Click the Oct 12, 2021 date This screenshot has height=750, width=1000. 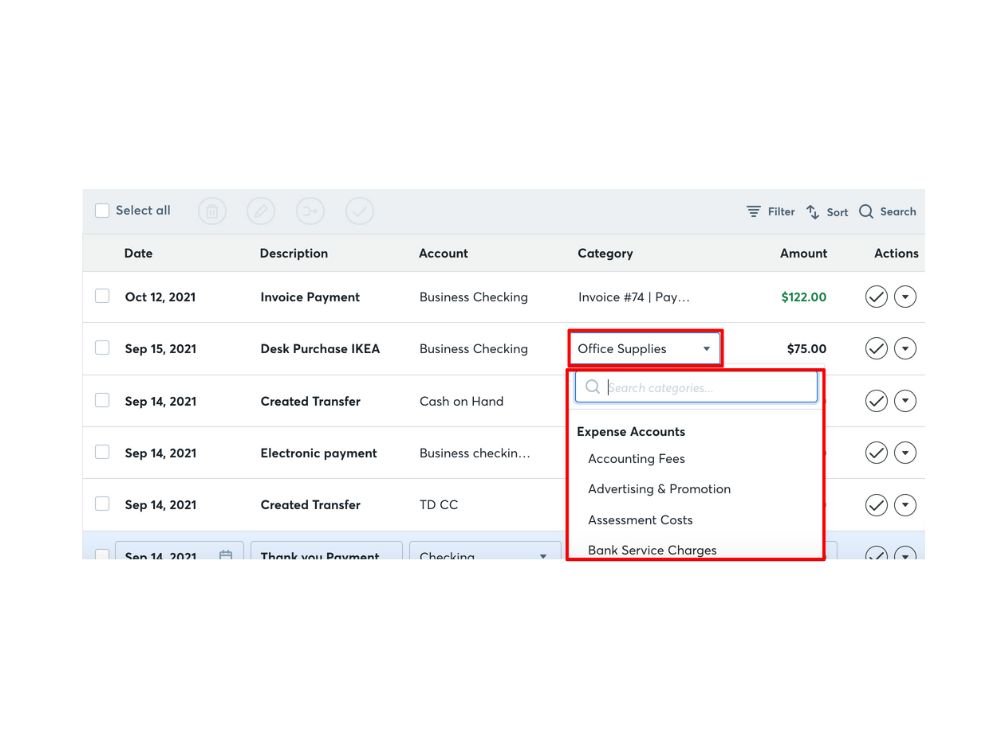pos(161,297)
